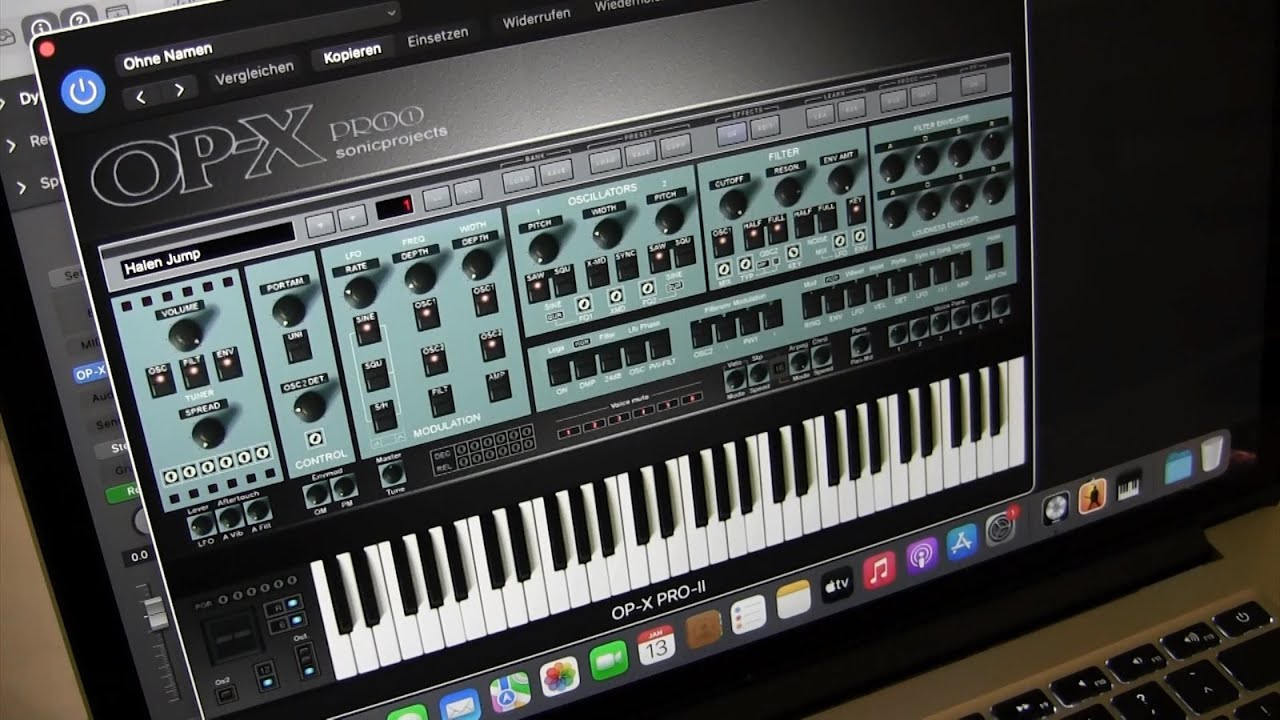1280x720 pixels.
Task: Click Kopieren in plugin header
Action: 352,53
